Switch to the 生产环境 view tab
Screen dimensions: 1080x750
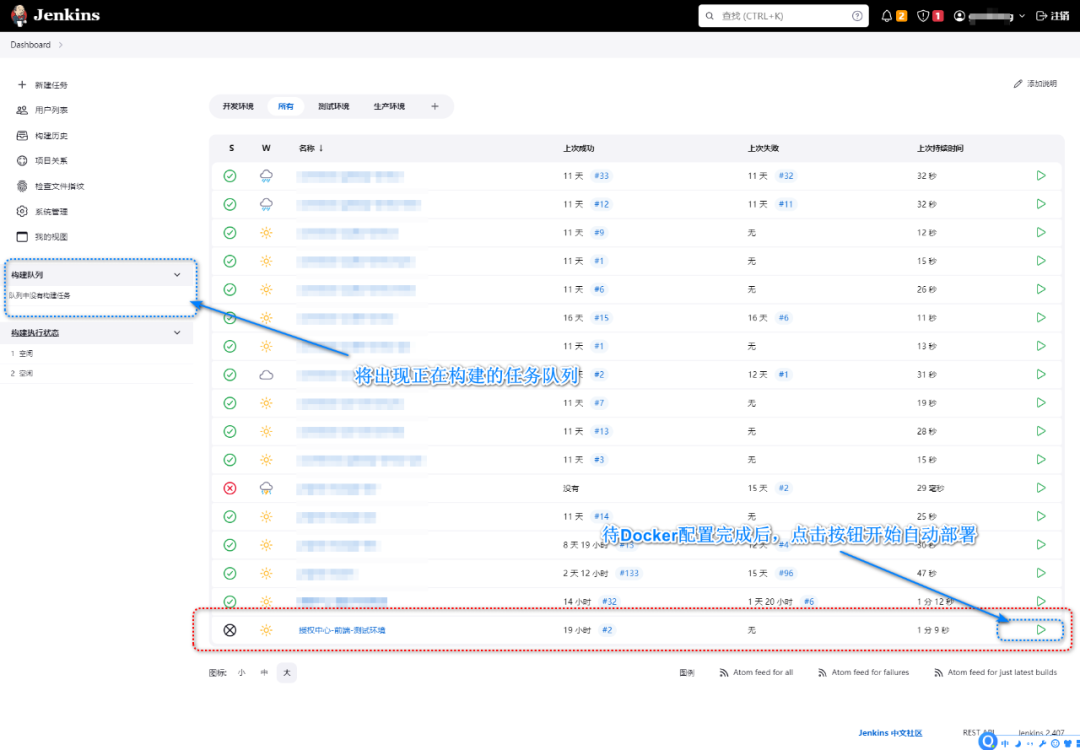[x=388, y=107]
